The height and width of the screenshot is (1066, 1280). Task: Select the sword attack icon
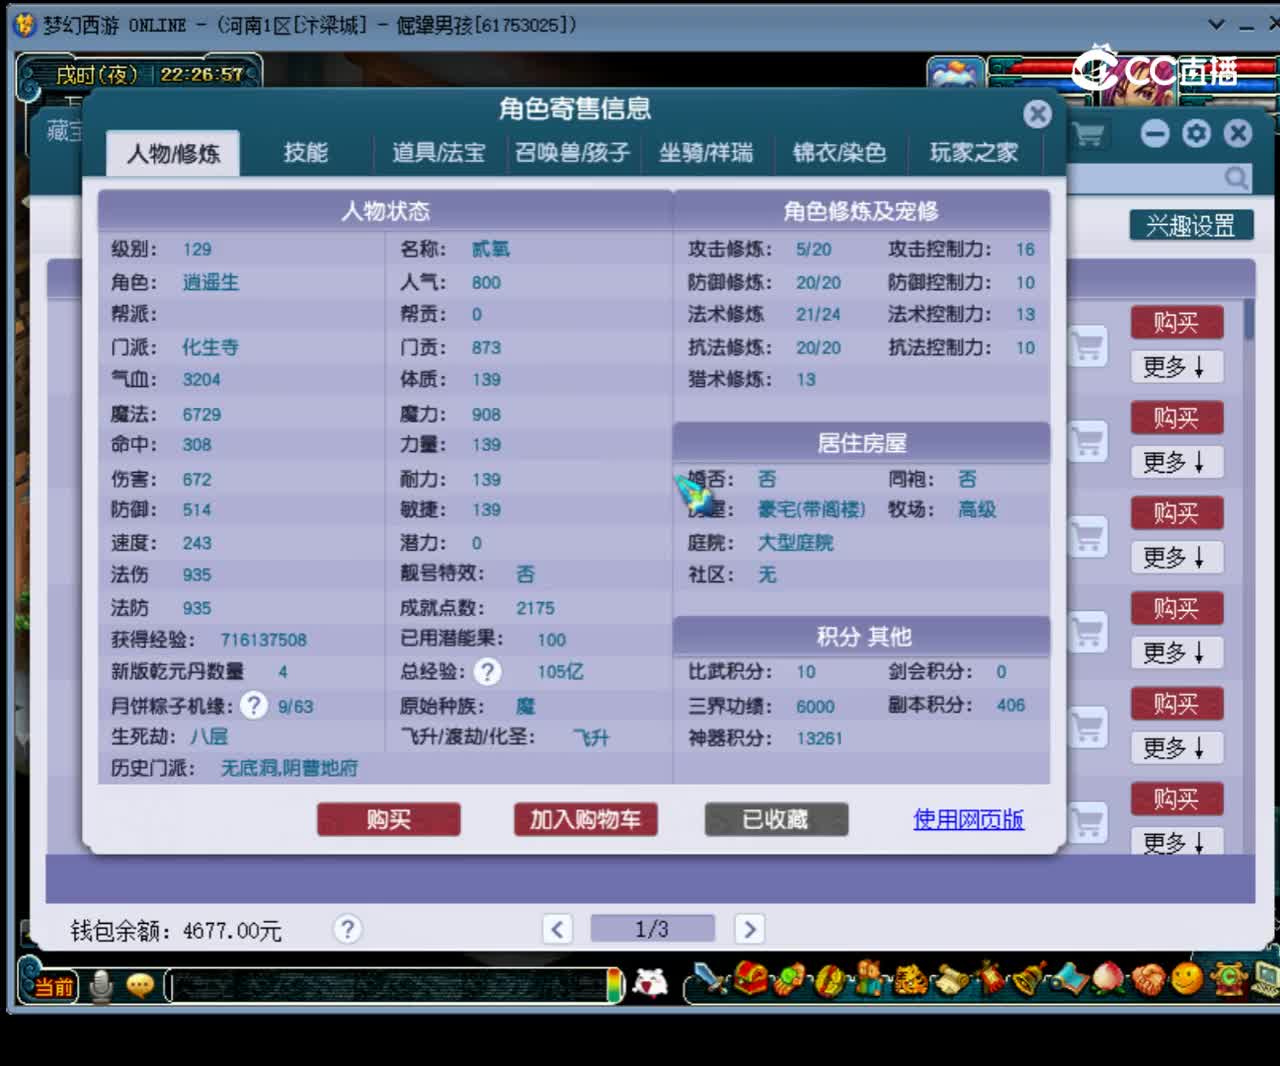[x=712, y=979]
